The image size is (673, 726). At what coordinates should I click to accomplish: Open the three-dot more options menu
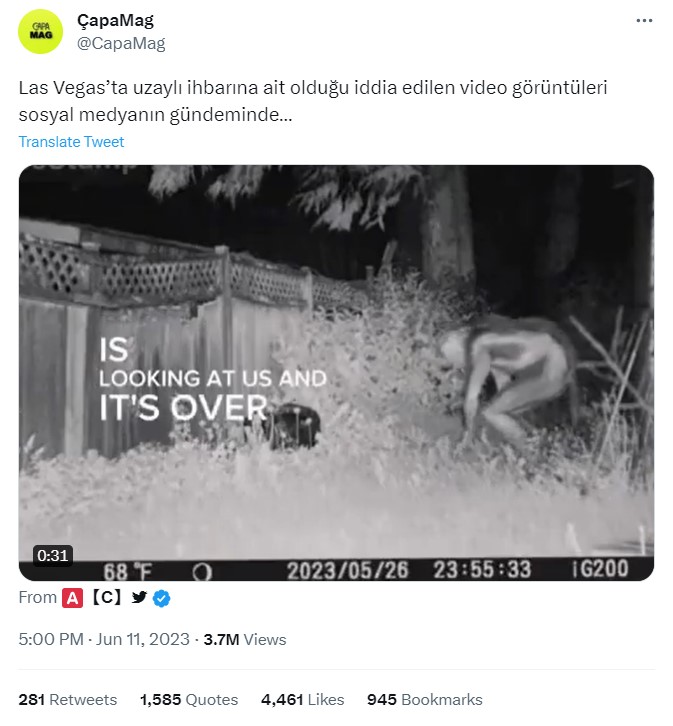pos(646,21)
